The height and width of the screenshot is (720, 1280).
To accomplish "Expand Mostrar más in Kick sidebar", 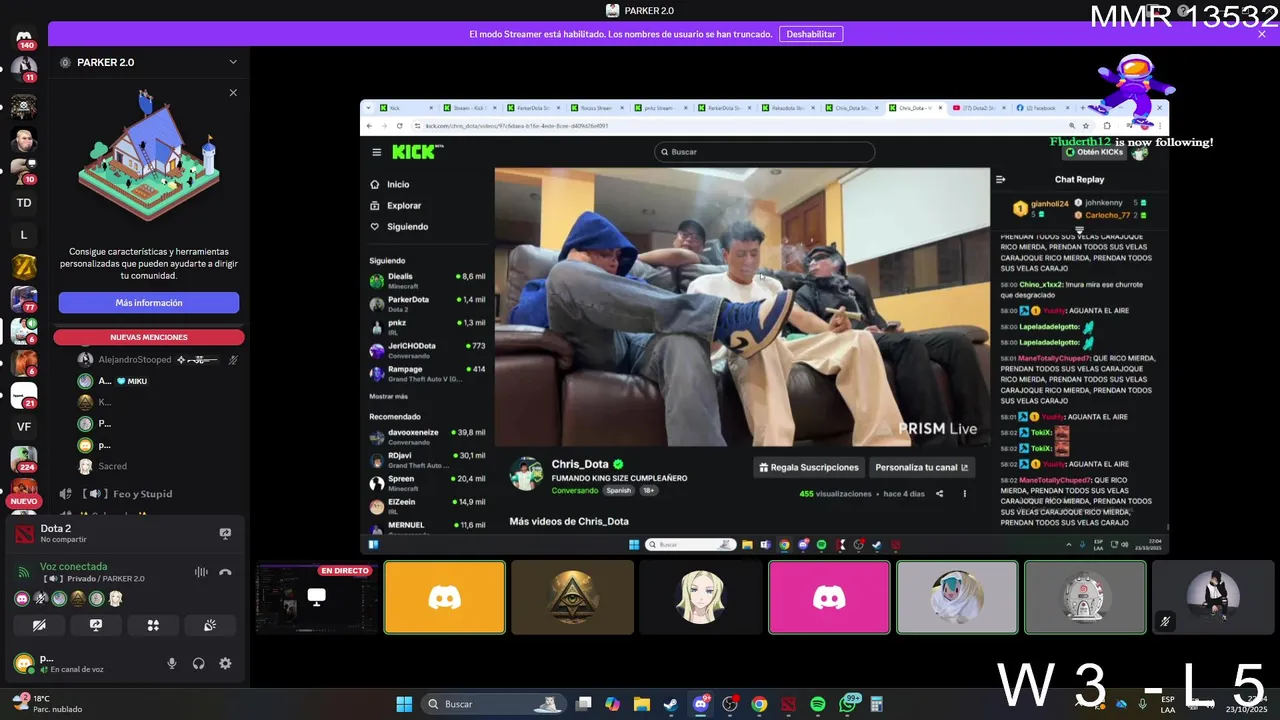I will click(388, 397).
